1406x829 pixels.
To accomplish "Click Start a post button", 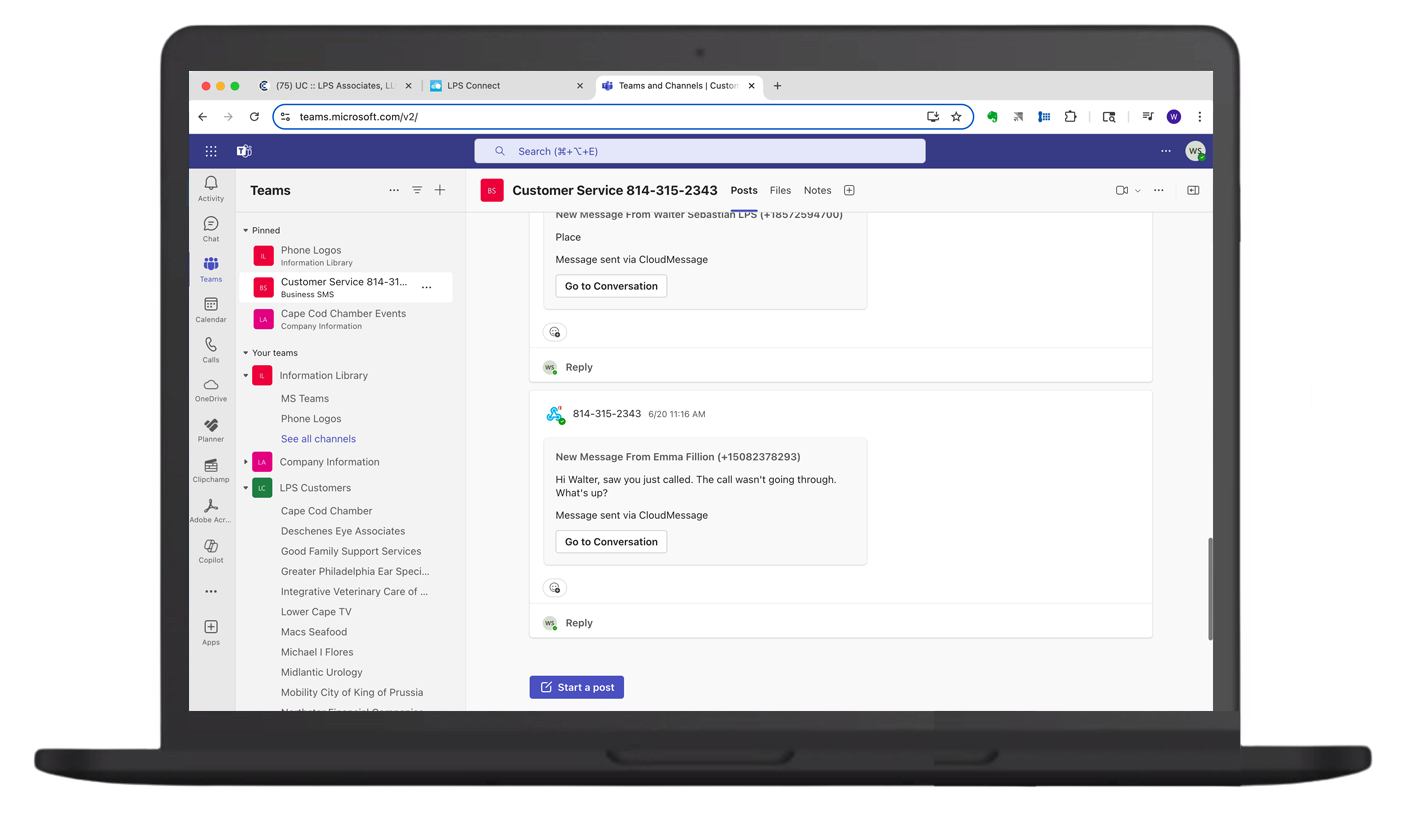I will [x=577, y=687].
